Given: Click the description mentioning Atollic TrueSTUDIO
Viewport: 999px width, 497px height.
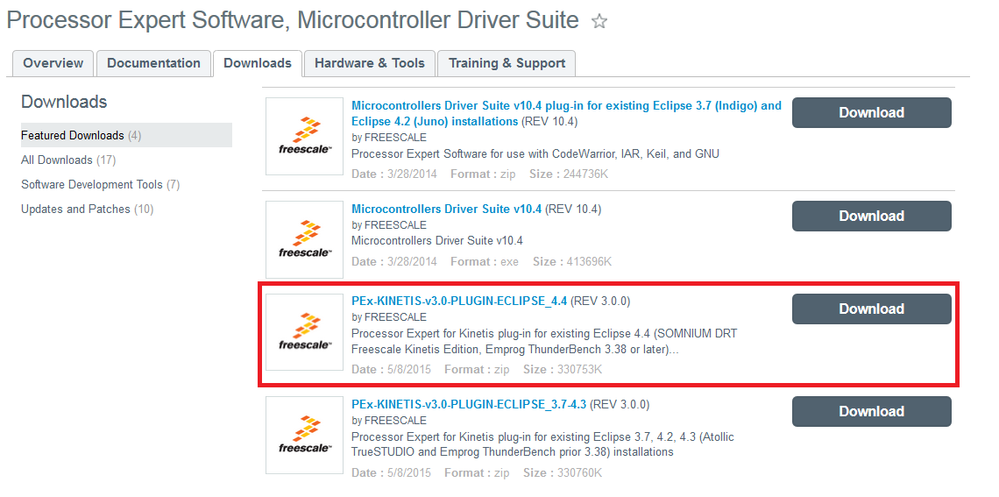Looking at the screenshot, I should point(543,445).
